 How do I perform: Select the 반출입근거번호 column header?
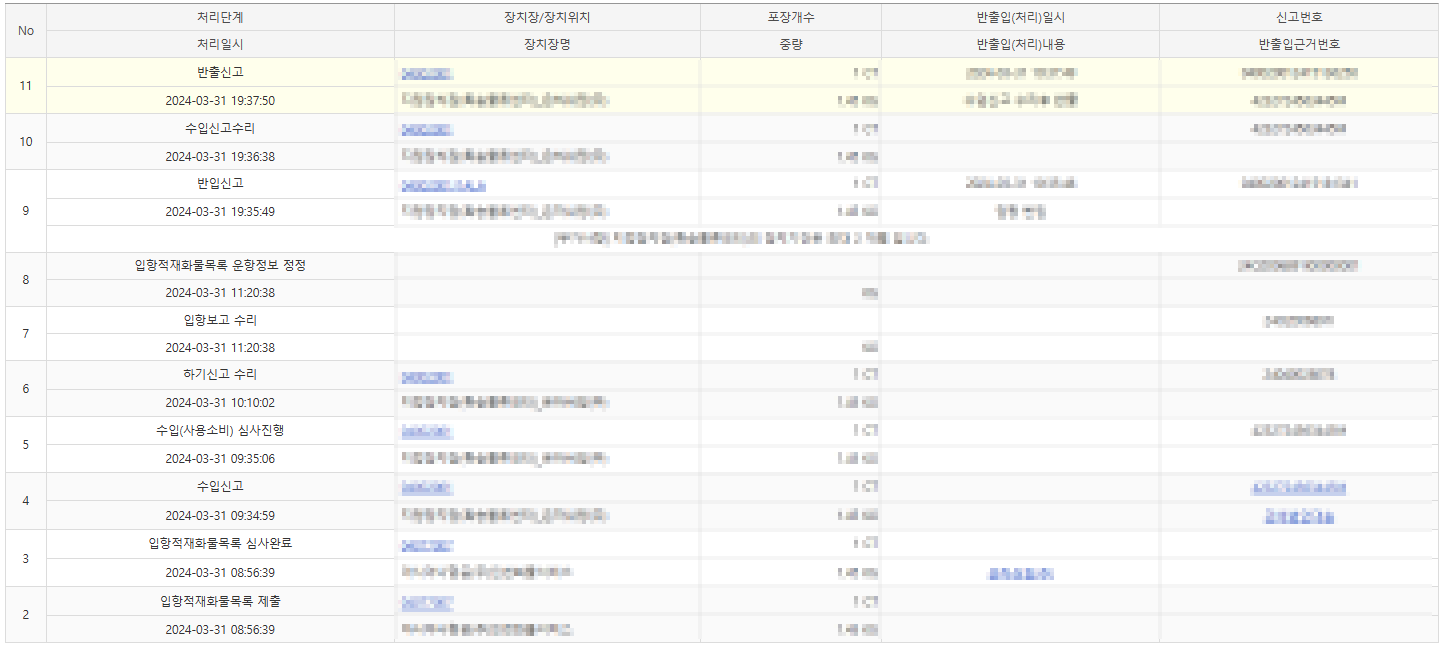[x=1299, y=44]
